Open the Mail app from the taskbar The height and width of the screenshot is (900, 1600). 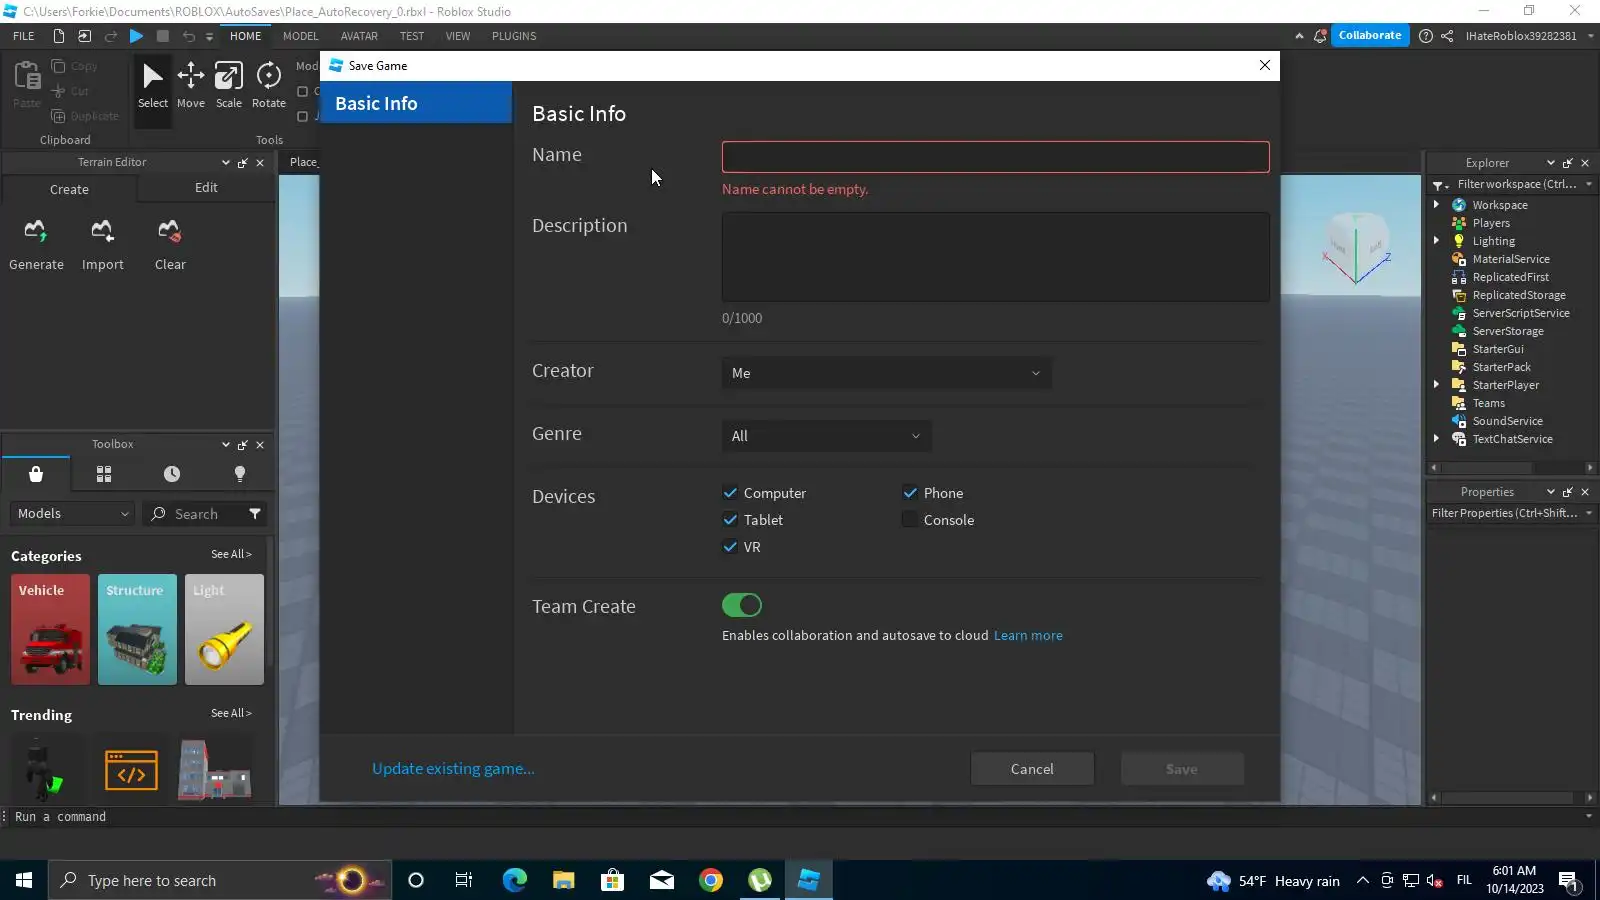tap(662, 880)
